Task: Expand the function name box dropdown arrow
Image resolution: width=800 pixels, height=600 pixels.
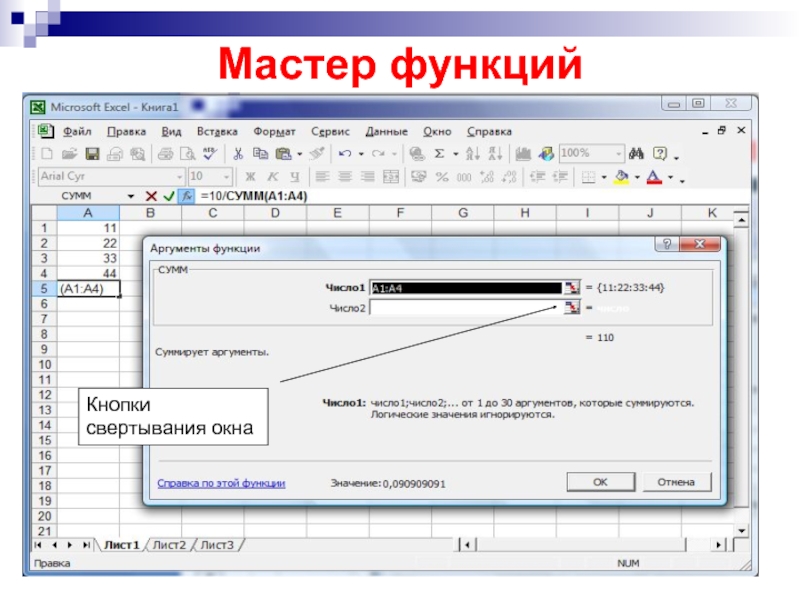Action: click(131, 196)
